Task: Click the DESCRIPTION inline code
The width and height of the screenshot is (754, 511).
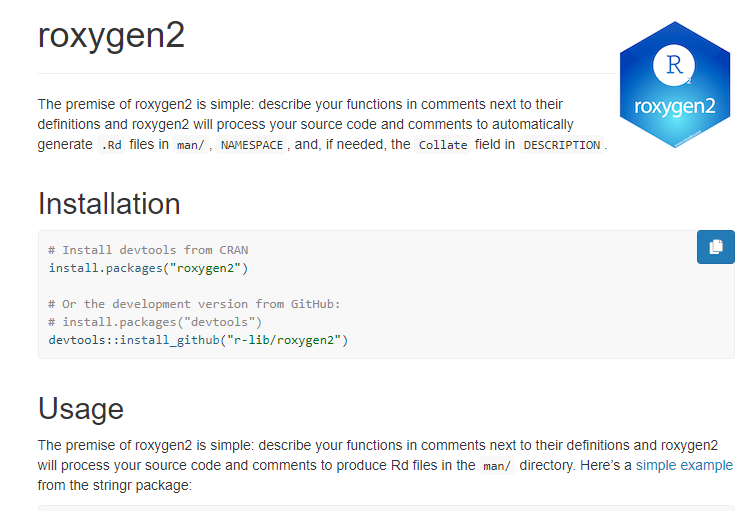Action: tap(562, 145)
